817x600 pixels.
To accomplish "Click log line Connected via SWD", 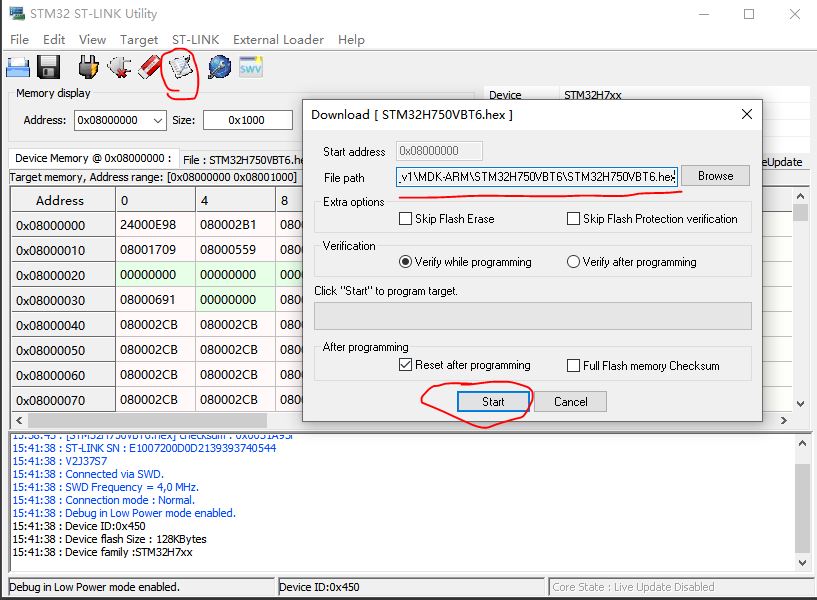I will point(88,474).
